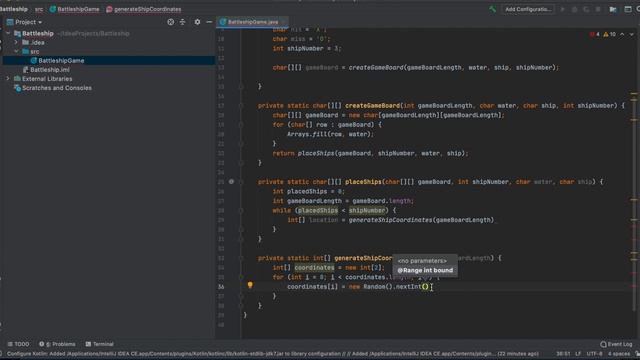Click the LF line separator widget

578,353
